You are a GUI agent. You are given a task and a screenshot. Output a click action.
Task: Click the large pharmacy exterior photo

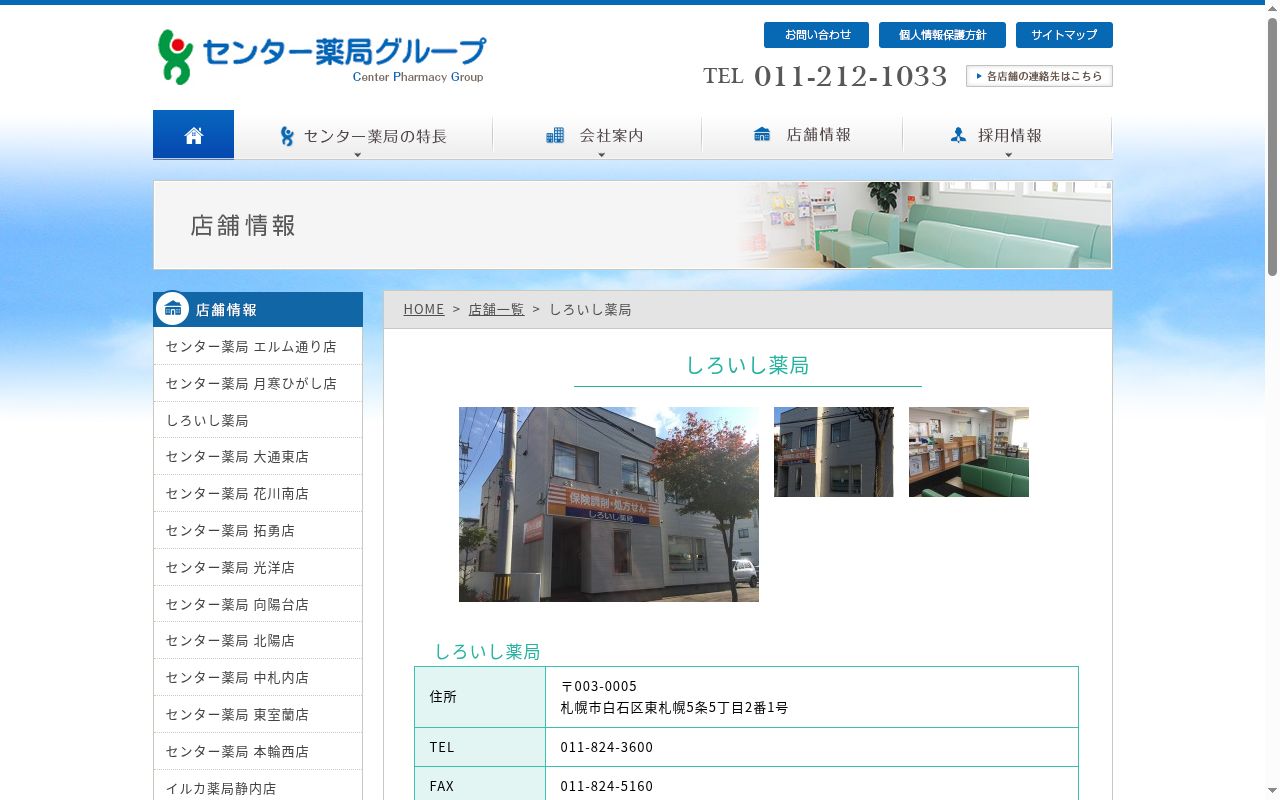[x=609, y=504]
